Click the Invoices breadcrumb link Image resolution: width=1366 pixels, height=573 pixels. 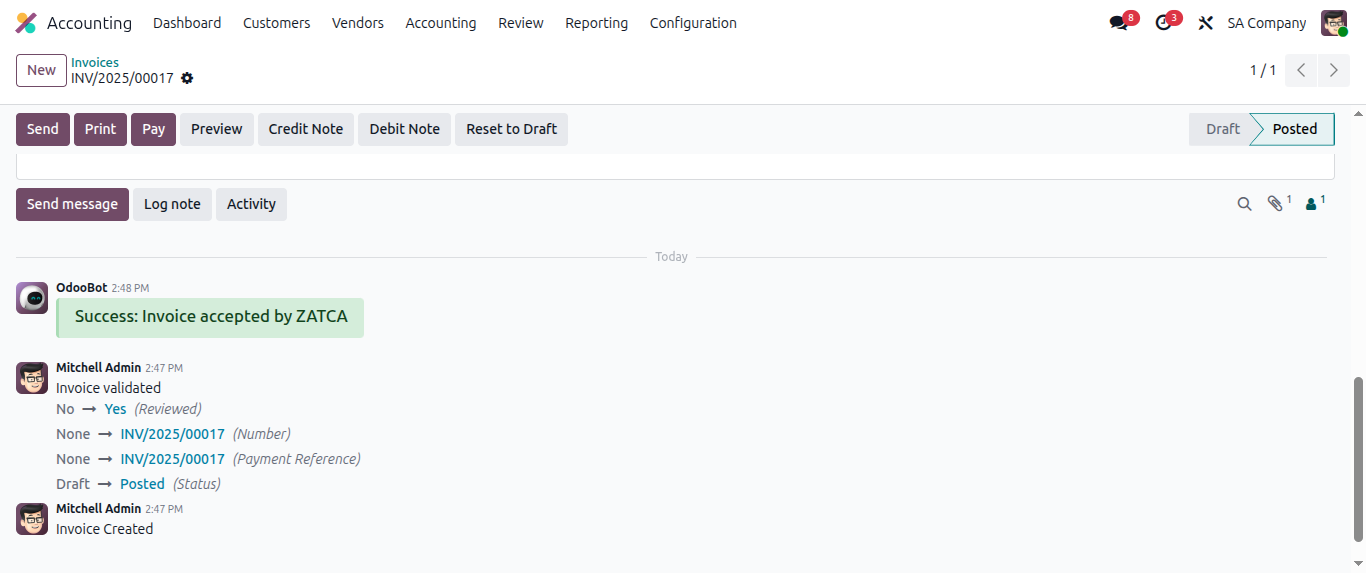[x=95, y=62]
